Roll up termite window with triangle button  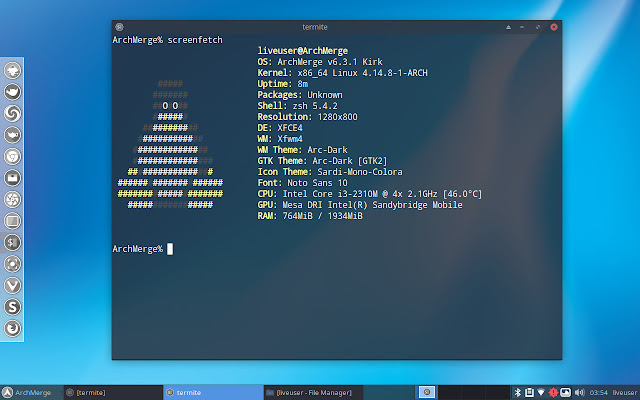tap(508, 27)
